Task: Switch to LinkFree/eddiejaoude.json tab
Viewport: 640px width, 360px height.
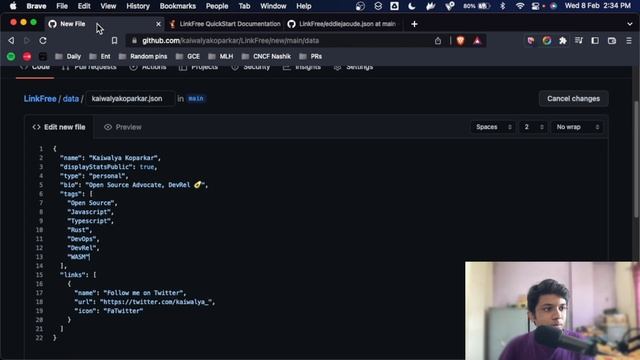Action: (x=343, y=24)
